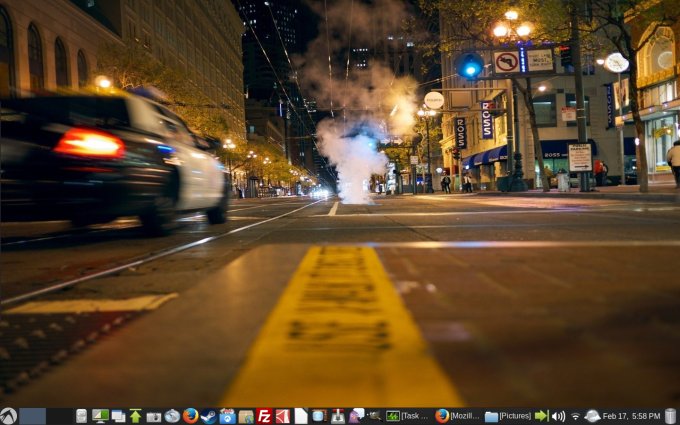The width and height of the screenshot is (680, 425).
Task: Launch FileZilla from the panel
Action: [x=264, y=416]
